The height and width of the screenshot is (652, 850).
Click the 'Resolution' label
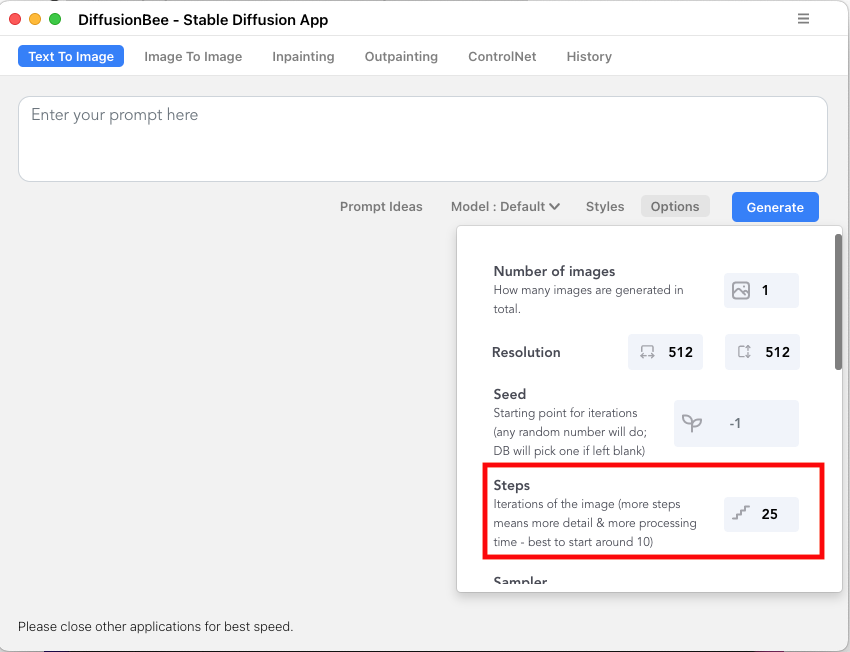pyautogui.click(x=526, y=352)
